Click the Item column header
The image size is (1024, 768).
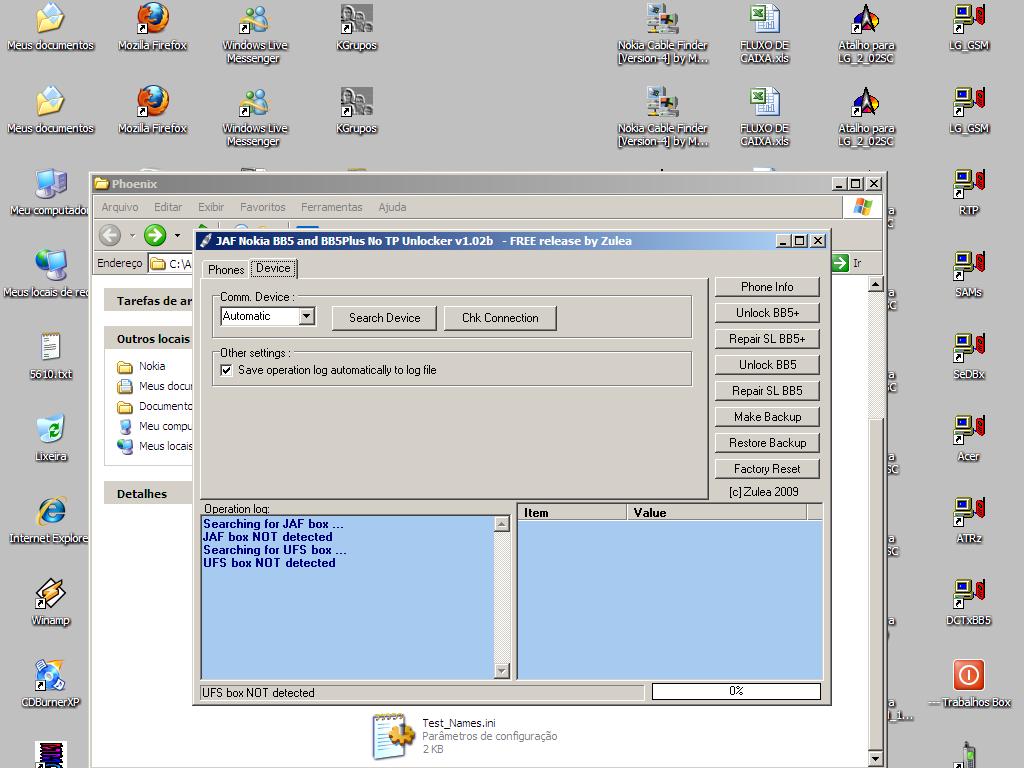pyautogui.click(x=572, y=513)
